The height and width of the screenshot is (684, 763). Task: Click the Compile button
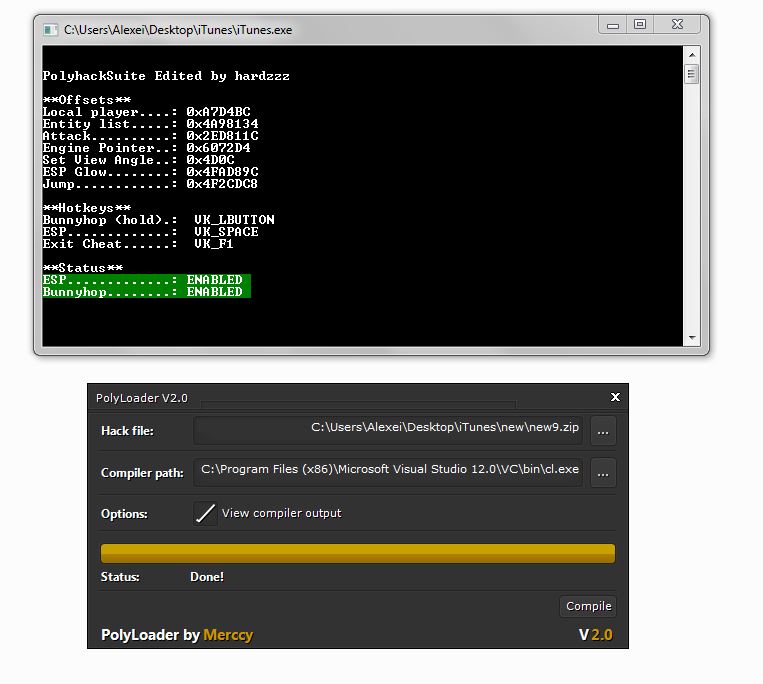[588, 606]
